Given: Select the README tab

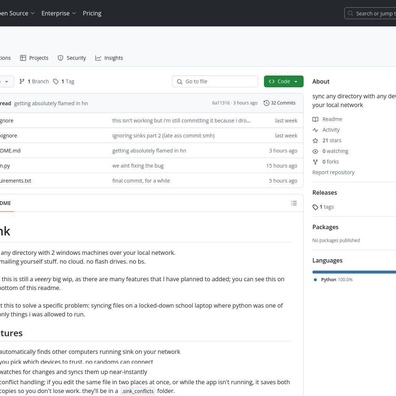Looking at the screenshot, I should click(x=5, y=203).
